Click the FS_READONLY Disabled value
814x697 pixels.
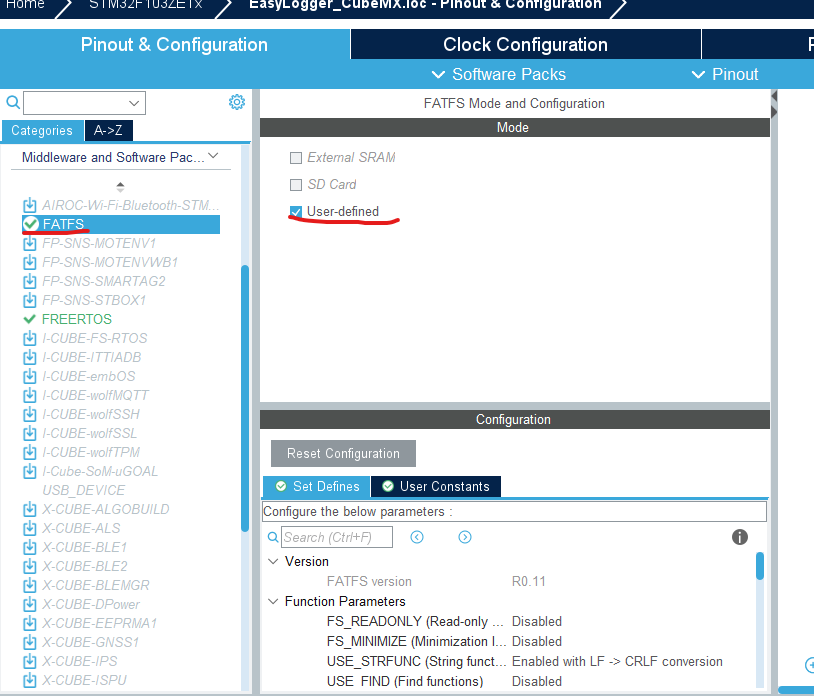click(x=537, y=621)
